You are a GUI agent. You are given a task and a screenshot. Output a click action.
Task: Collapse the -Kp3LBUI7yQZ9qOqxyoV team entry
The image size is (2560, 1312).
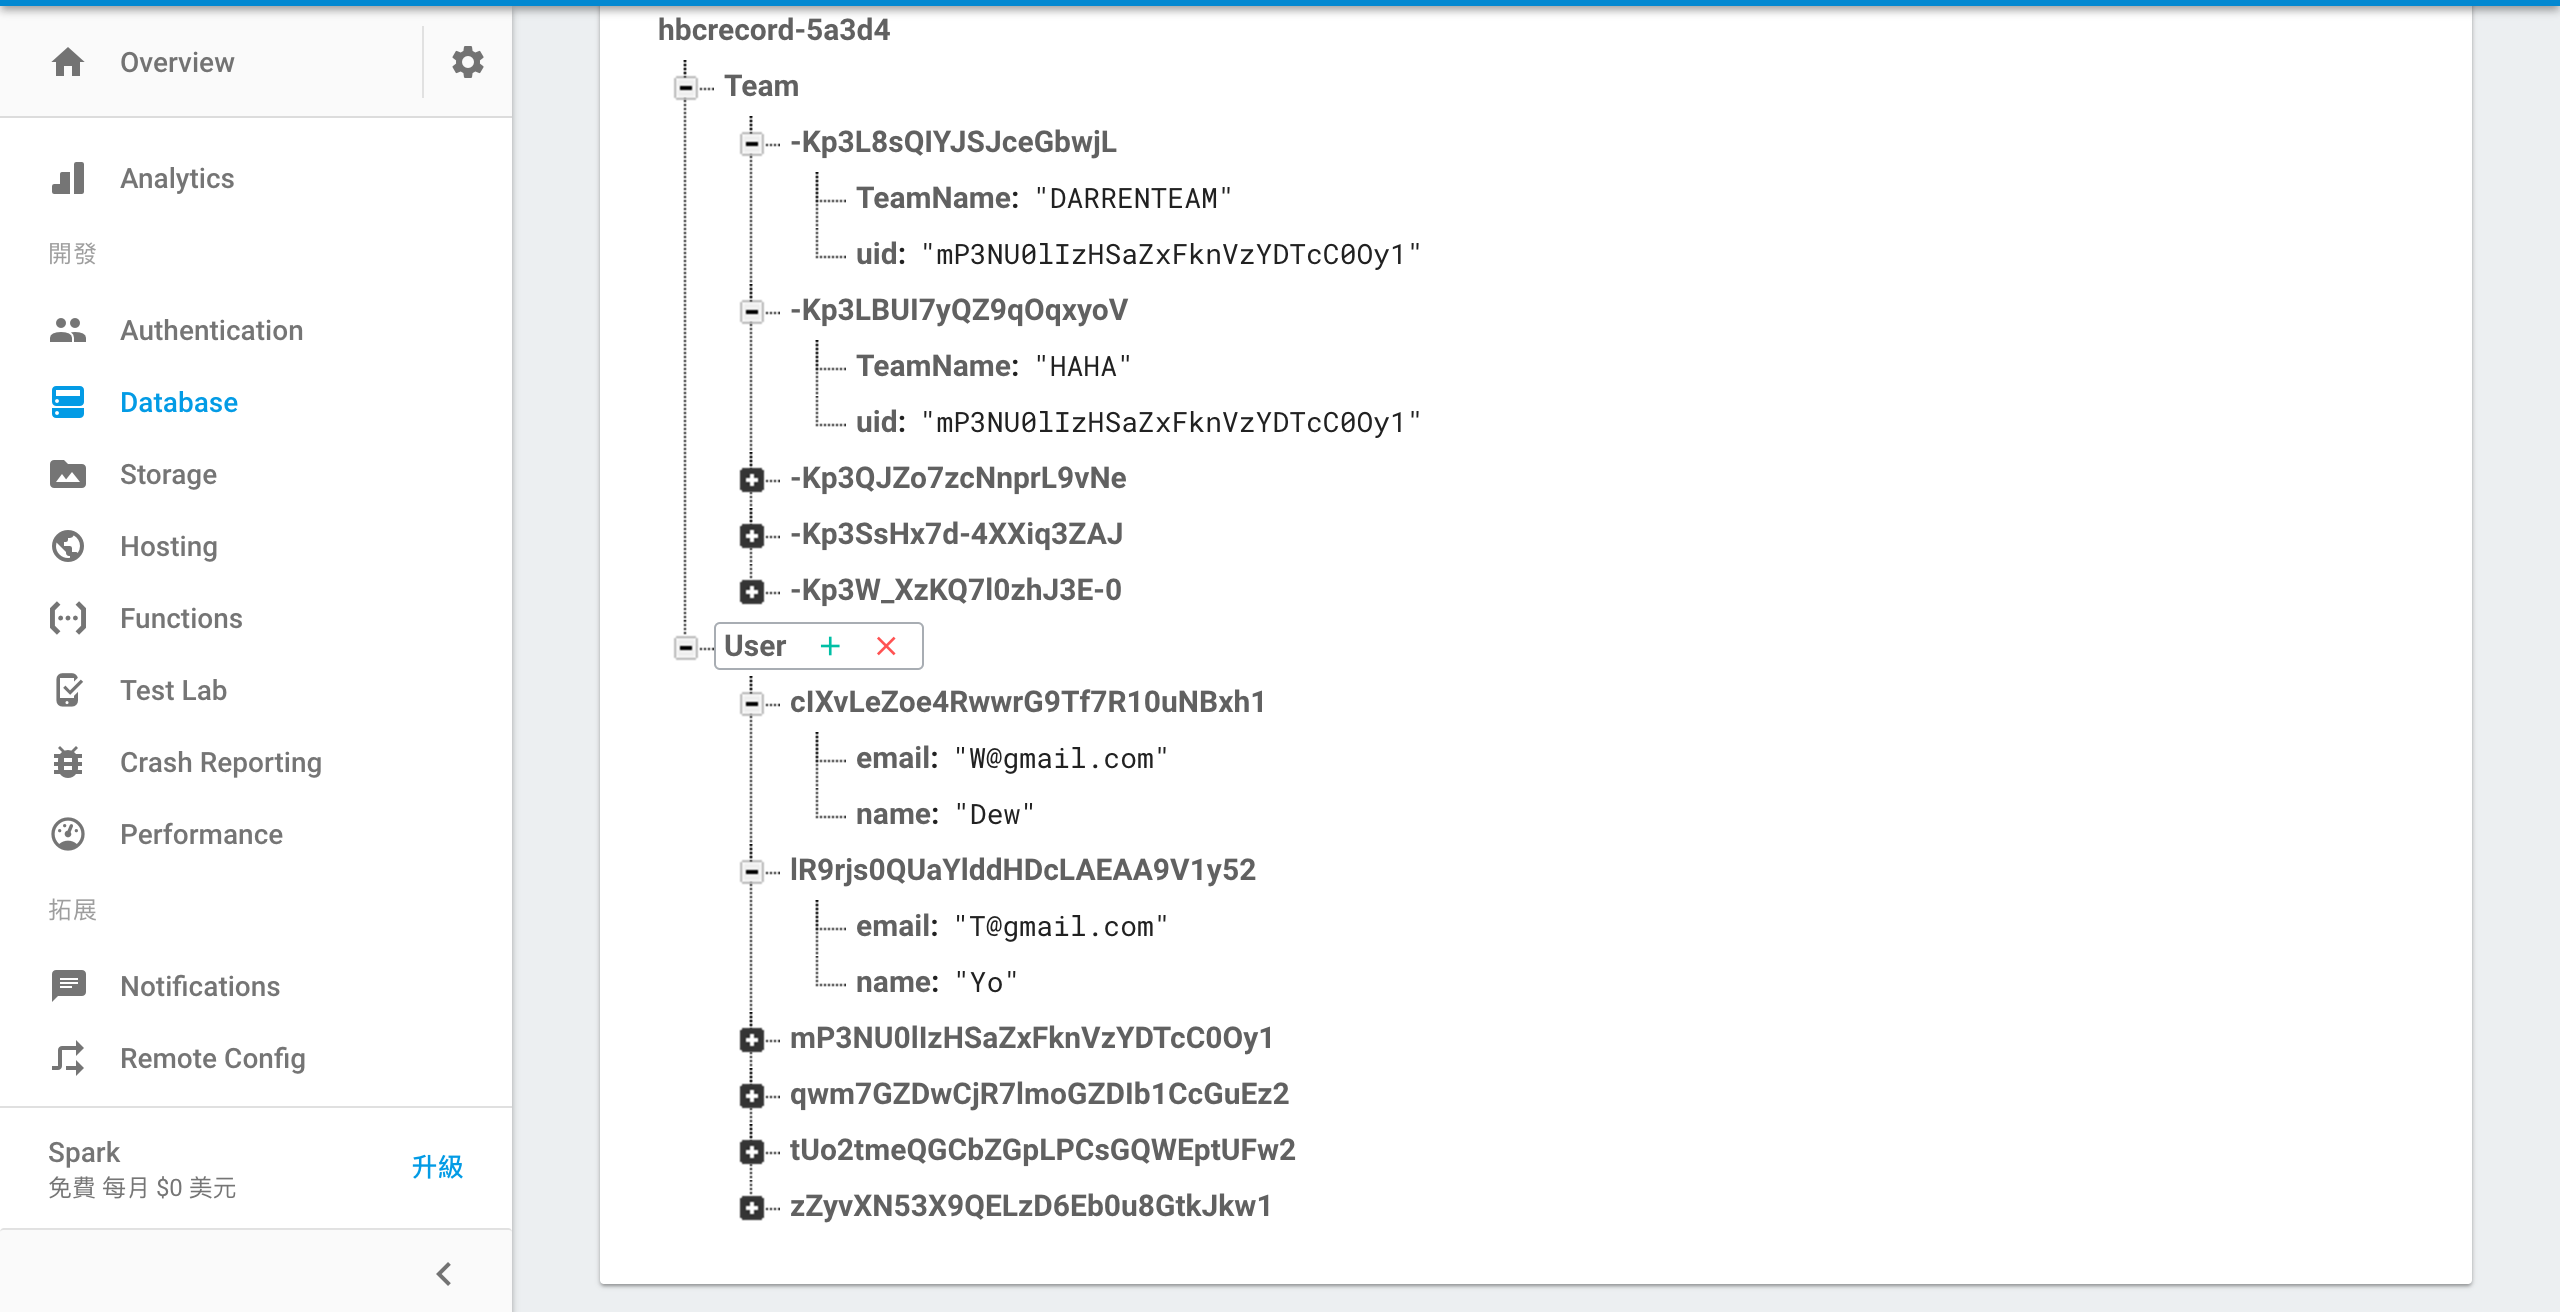click(x=752, y=312)
